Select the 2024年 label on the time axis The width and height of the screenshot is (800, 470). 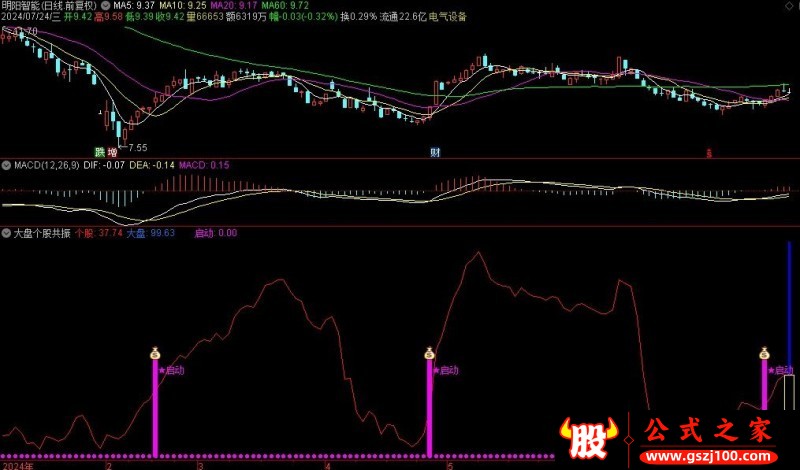coord(17,464)
